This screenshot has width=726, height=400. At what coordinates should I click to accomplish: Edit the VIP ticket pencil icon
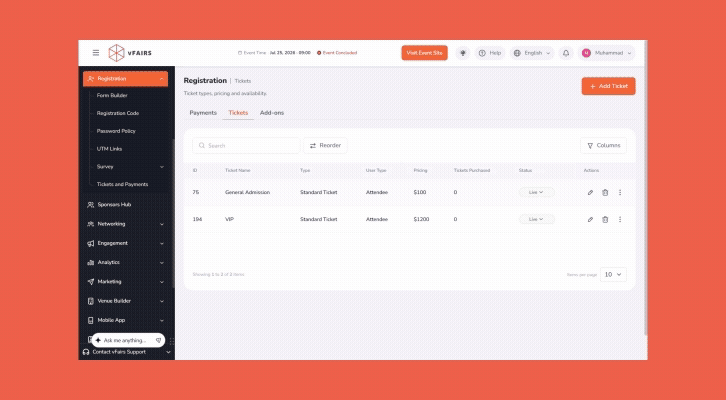click(590, 219)
